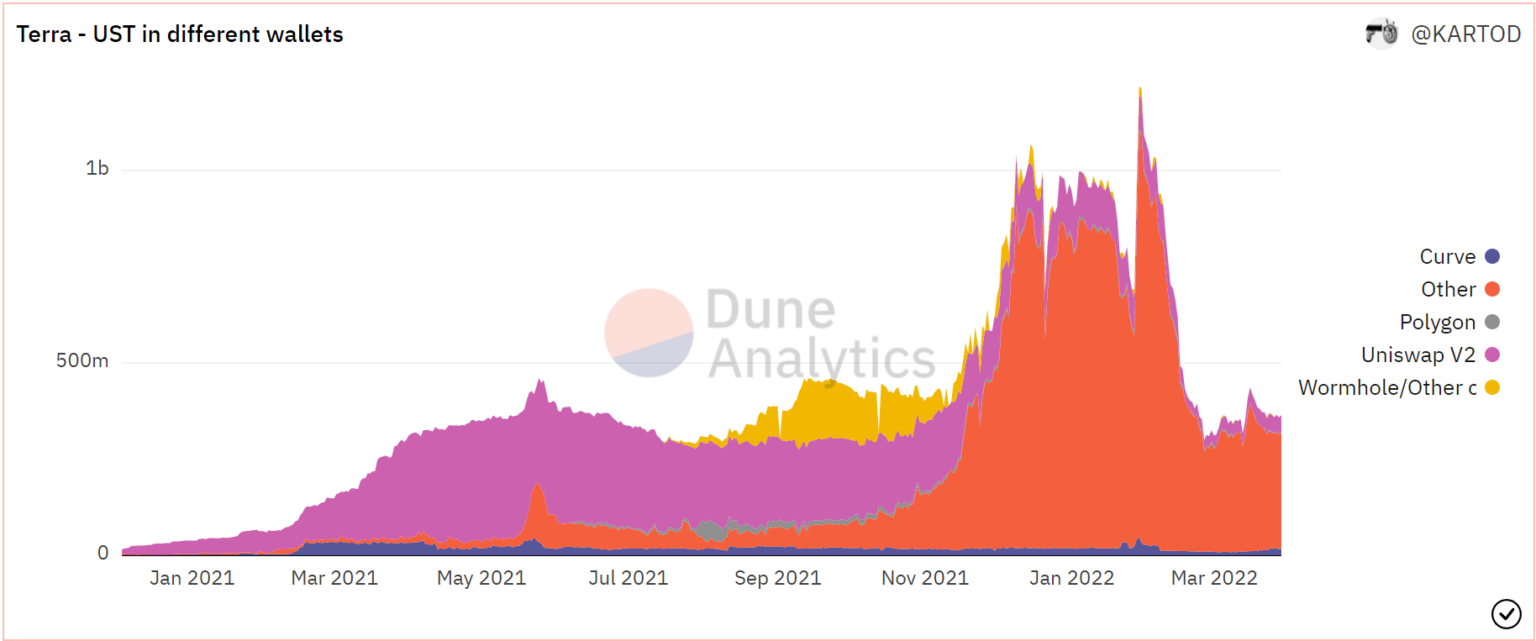
Task: Select the Other legend label
Action: point(1448,290)
